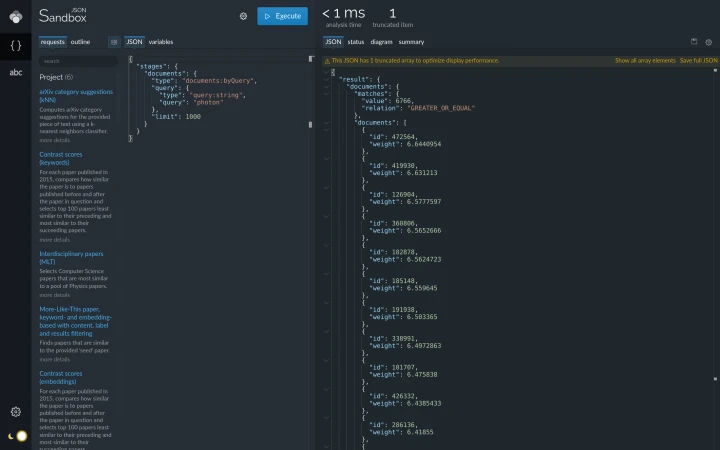Collapse the entry with id 286136
Viewport: 720px width, 450px height.
(x=326, y=418)
